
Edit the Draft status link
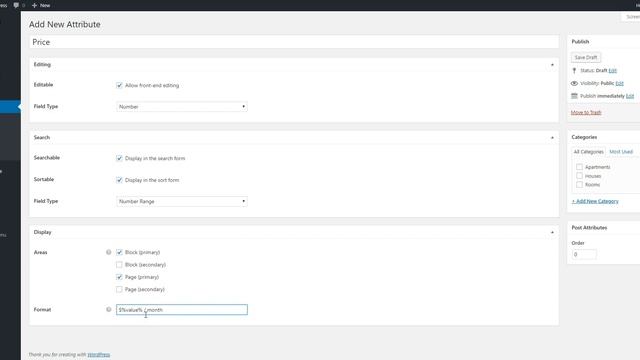click(612, 71)
